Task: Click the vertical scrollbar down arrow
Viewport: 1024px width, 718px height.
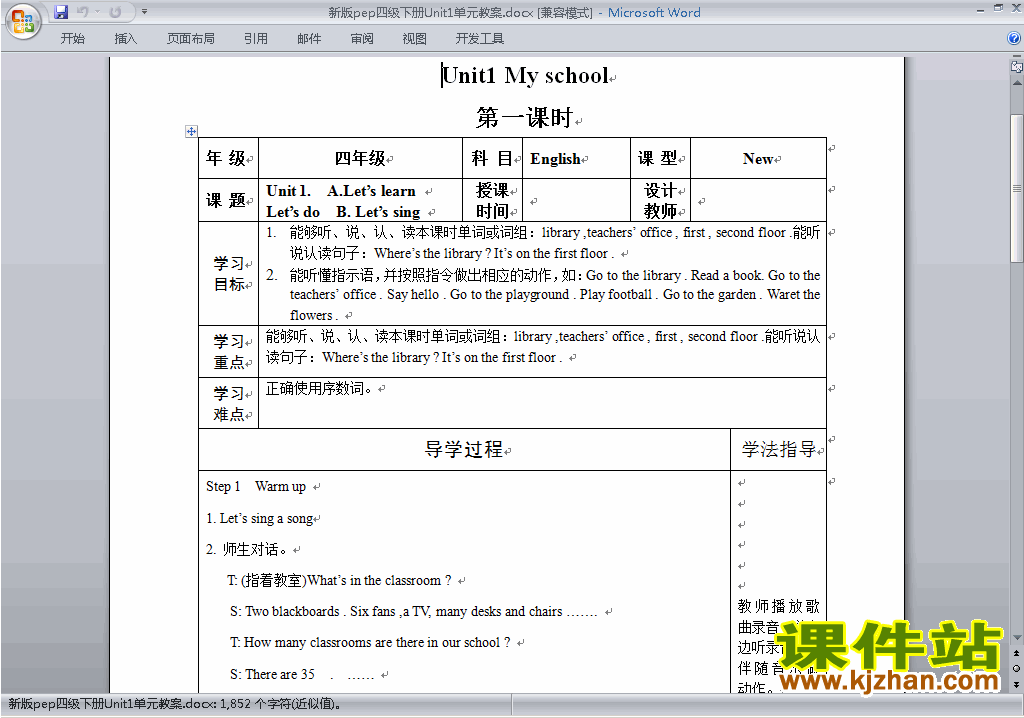Action: (x=1016, y=638)
